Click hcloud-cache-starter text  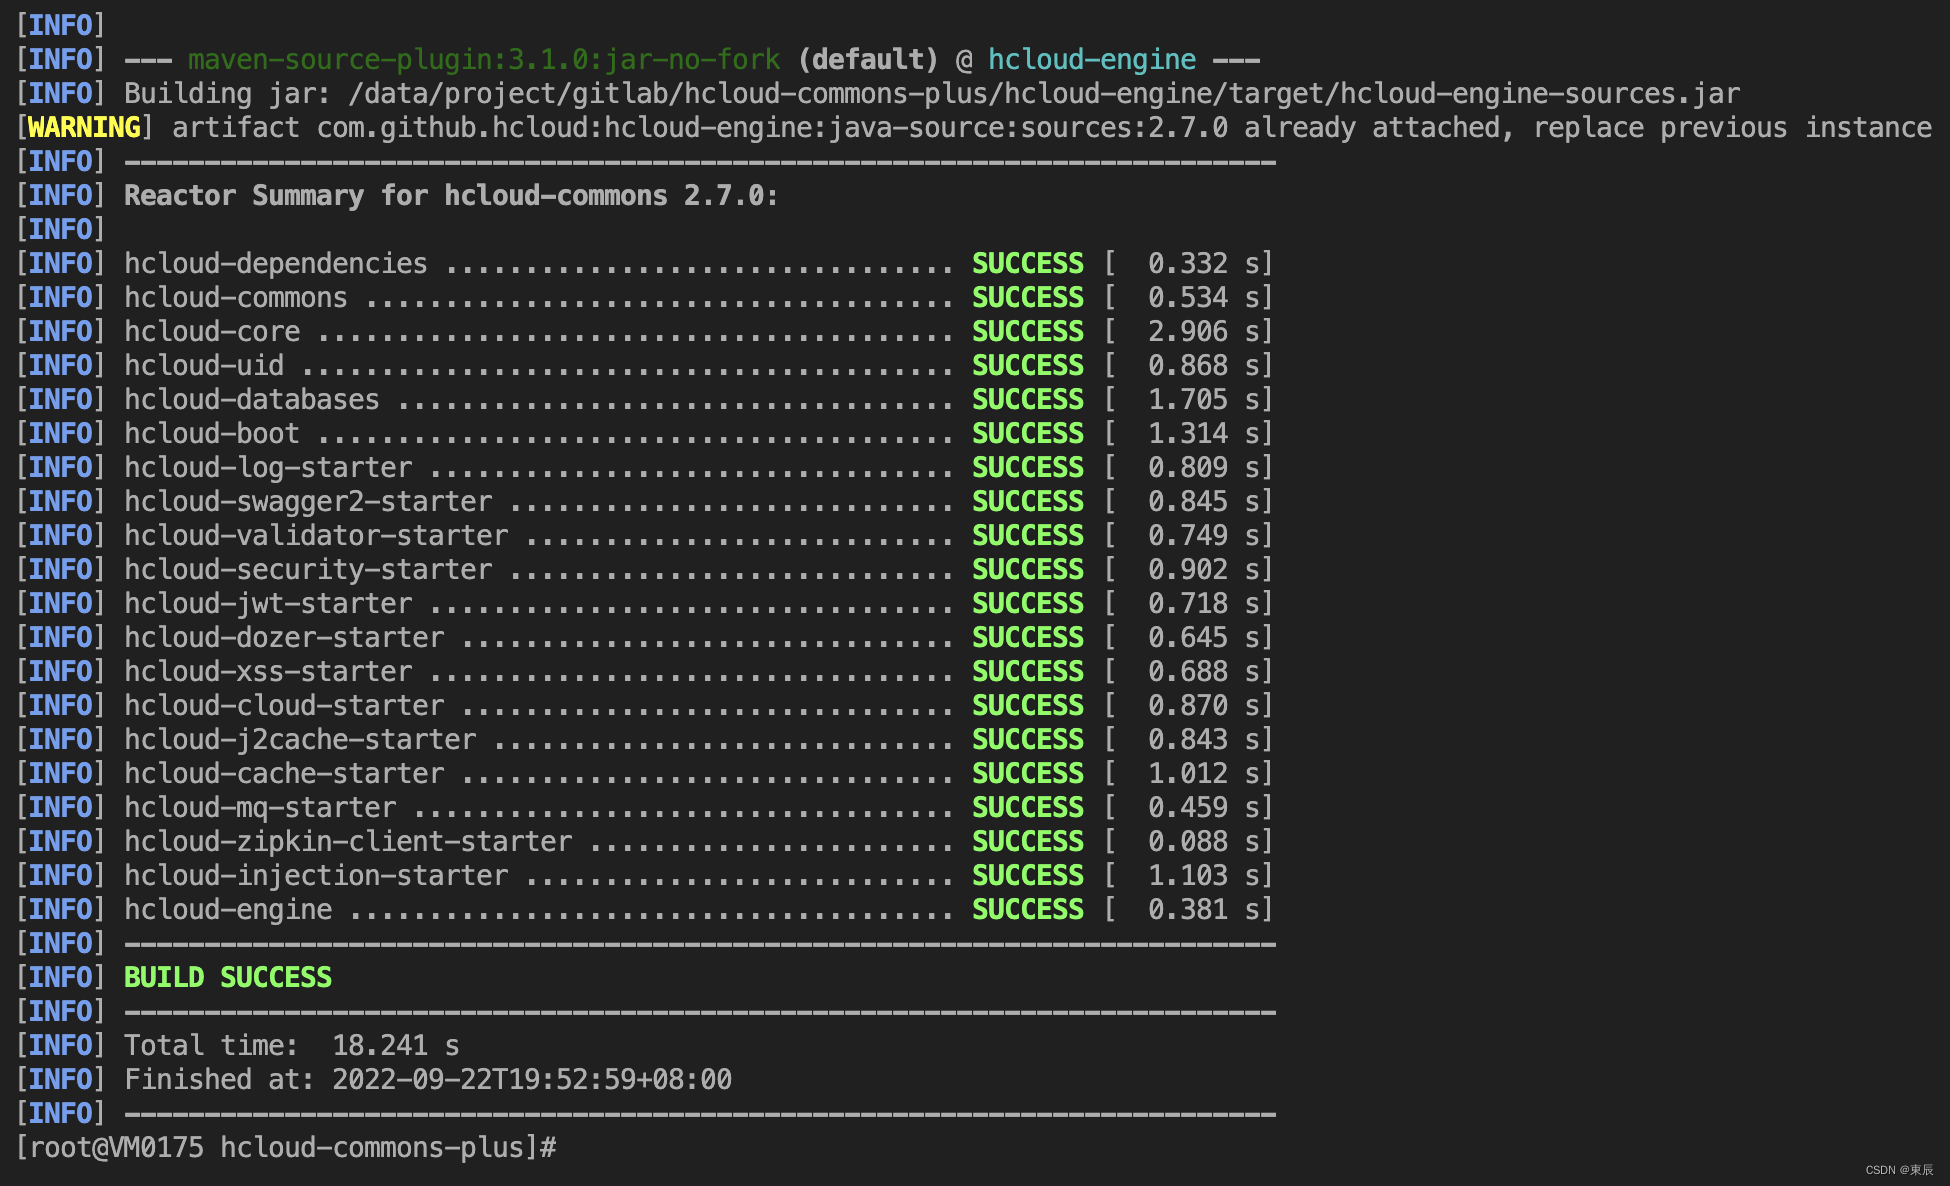click(284, 773)
